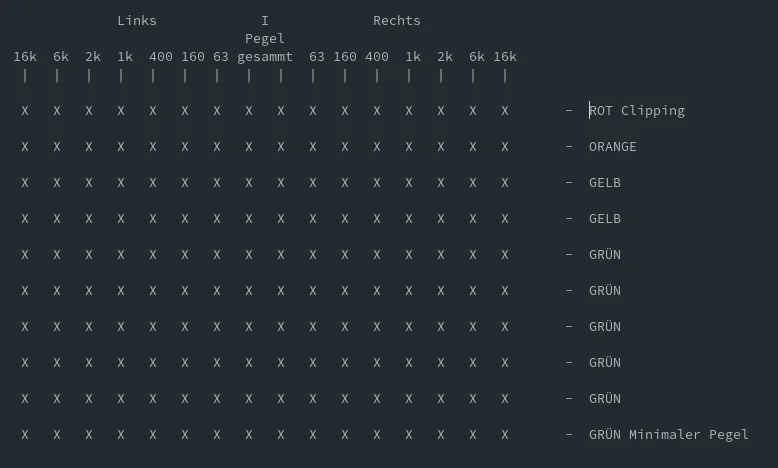Click the 'ROT Clipping' row label
The width and height of the screenshot is (778, 468).
coord(637,110)
